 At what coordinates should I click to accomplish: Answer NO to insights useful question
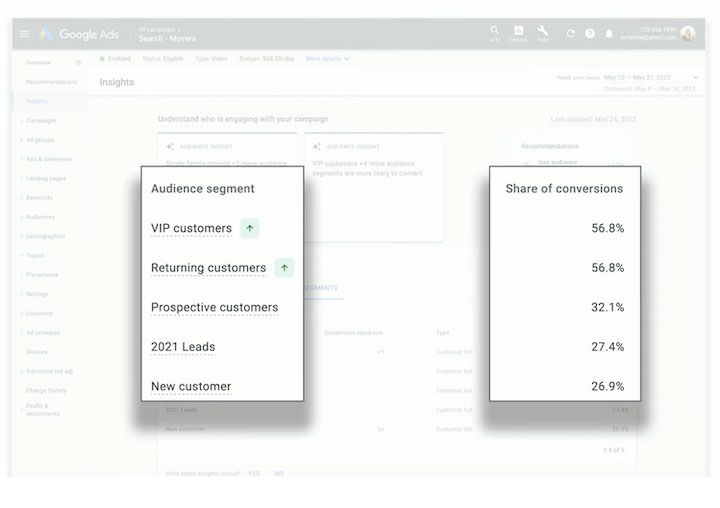pyautogui.click(x=279, y=474)
